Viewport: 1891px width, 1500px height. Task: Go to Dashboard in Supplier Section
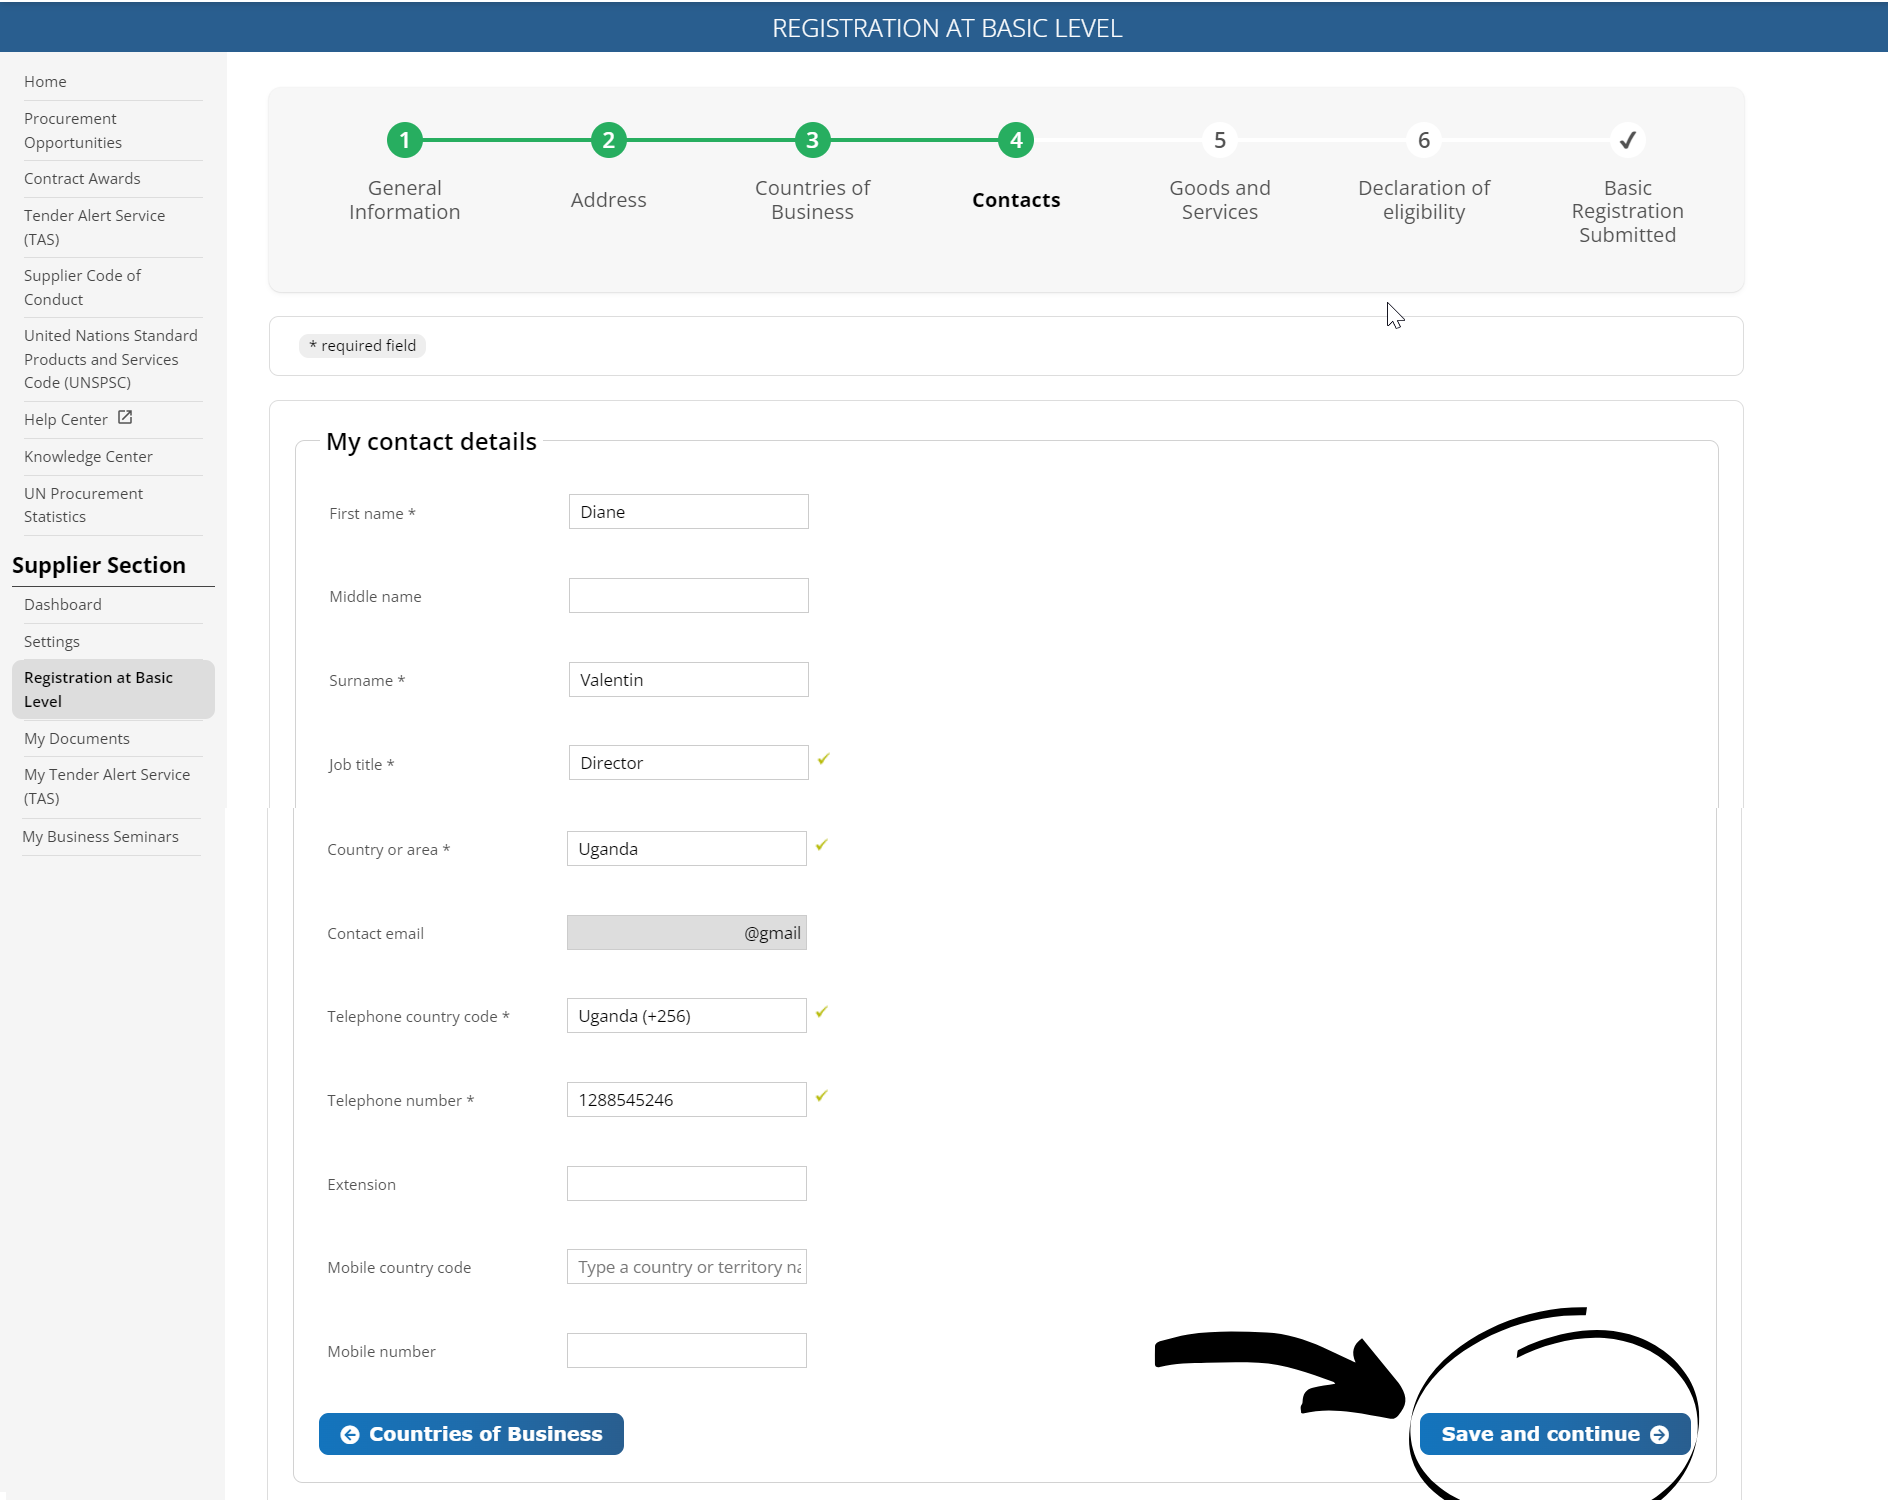[x=63, y=605]
